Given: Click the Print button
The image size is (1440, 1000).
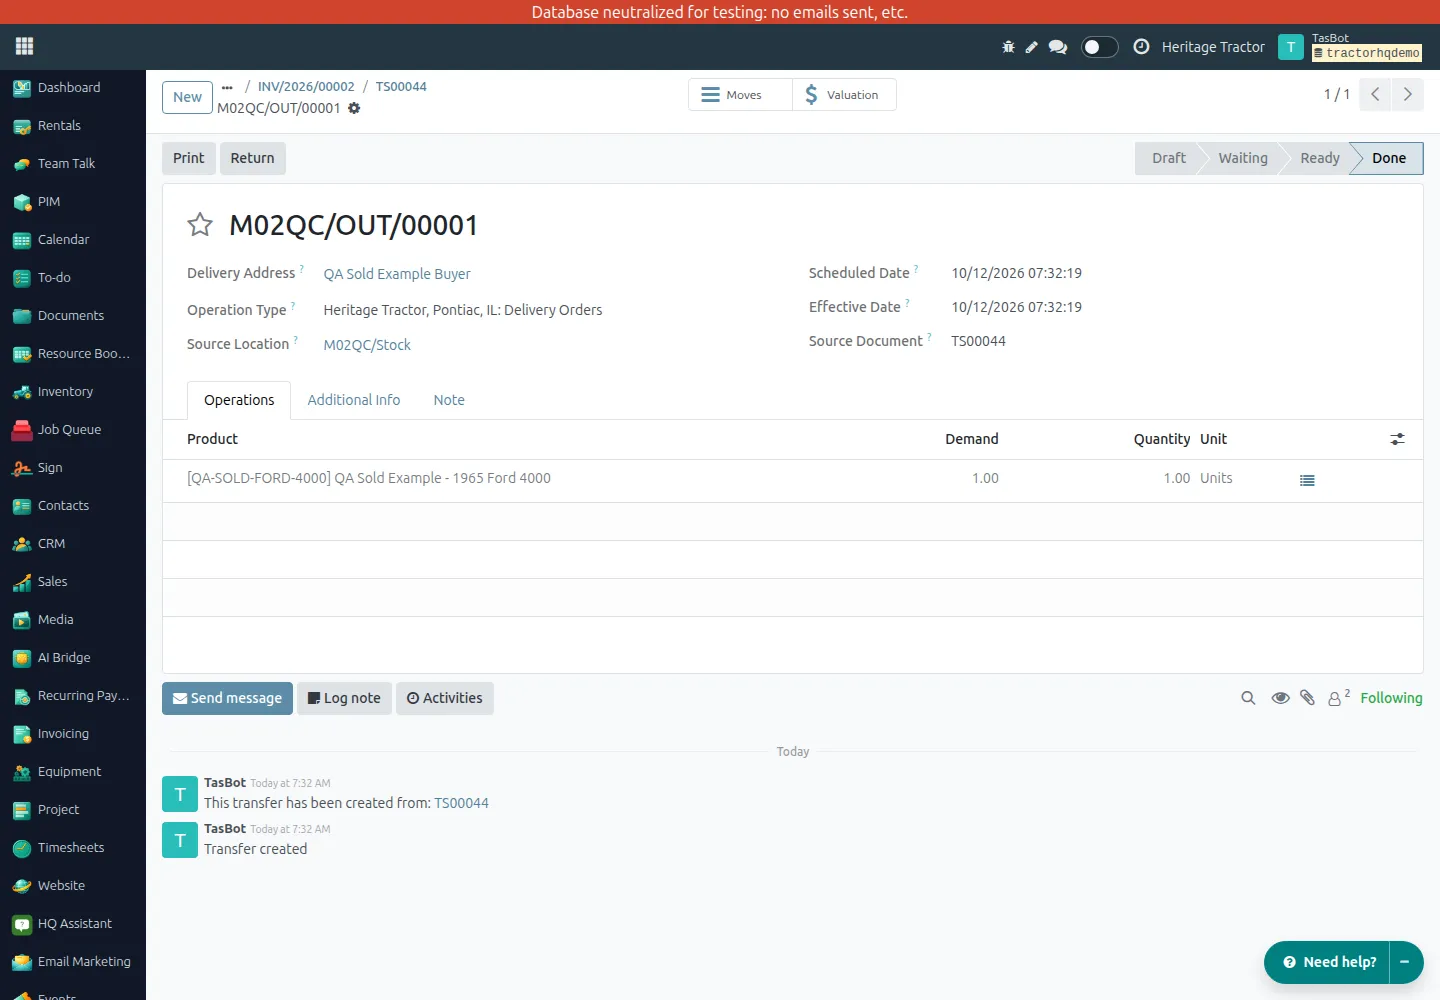Looking at the screenshot, I should [189, 158].
